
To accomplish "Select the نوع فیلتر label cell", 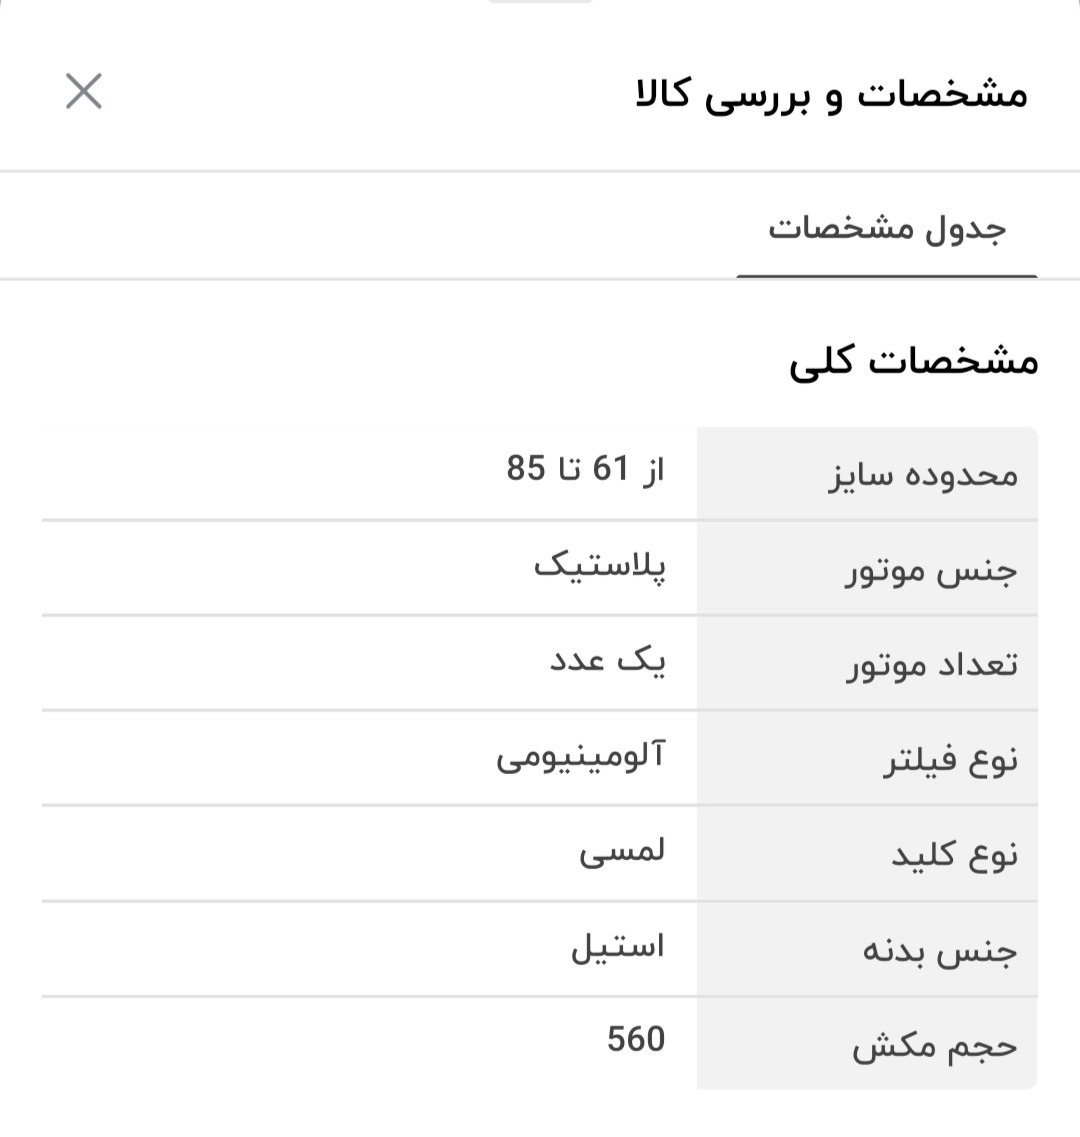I will (867, 758).
